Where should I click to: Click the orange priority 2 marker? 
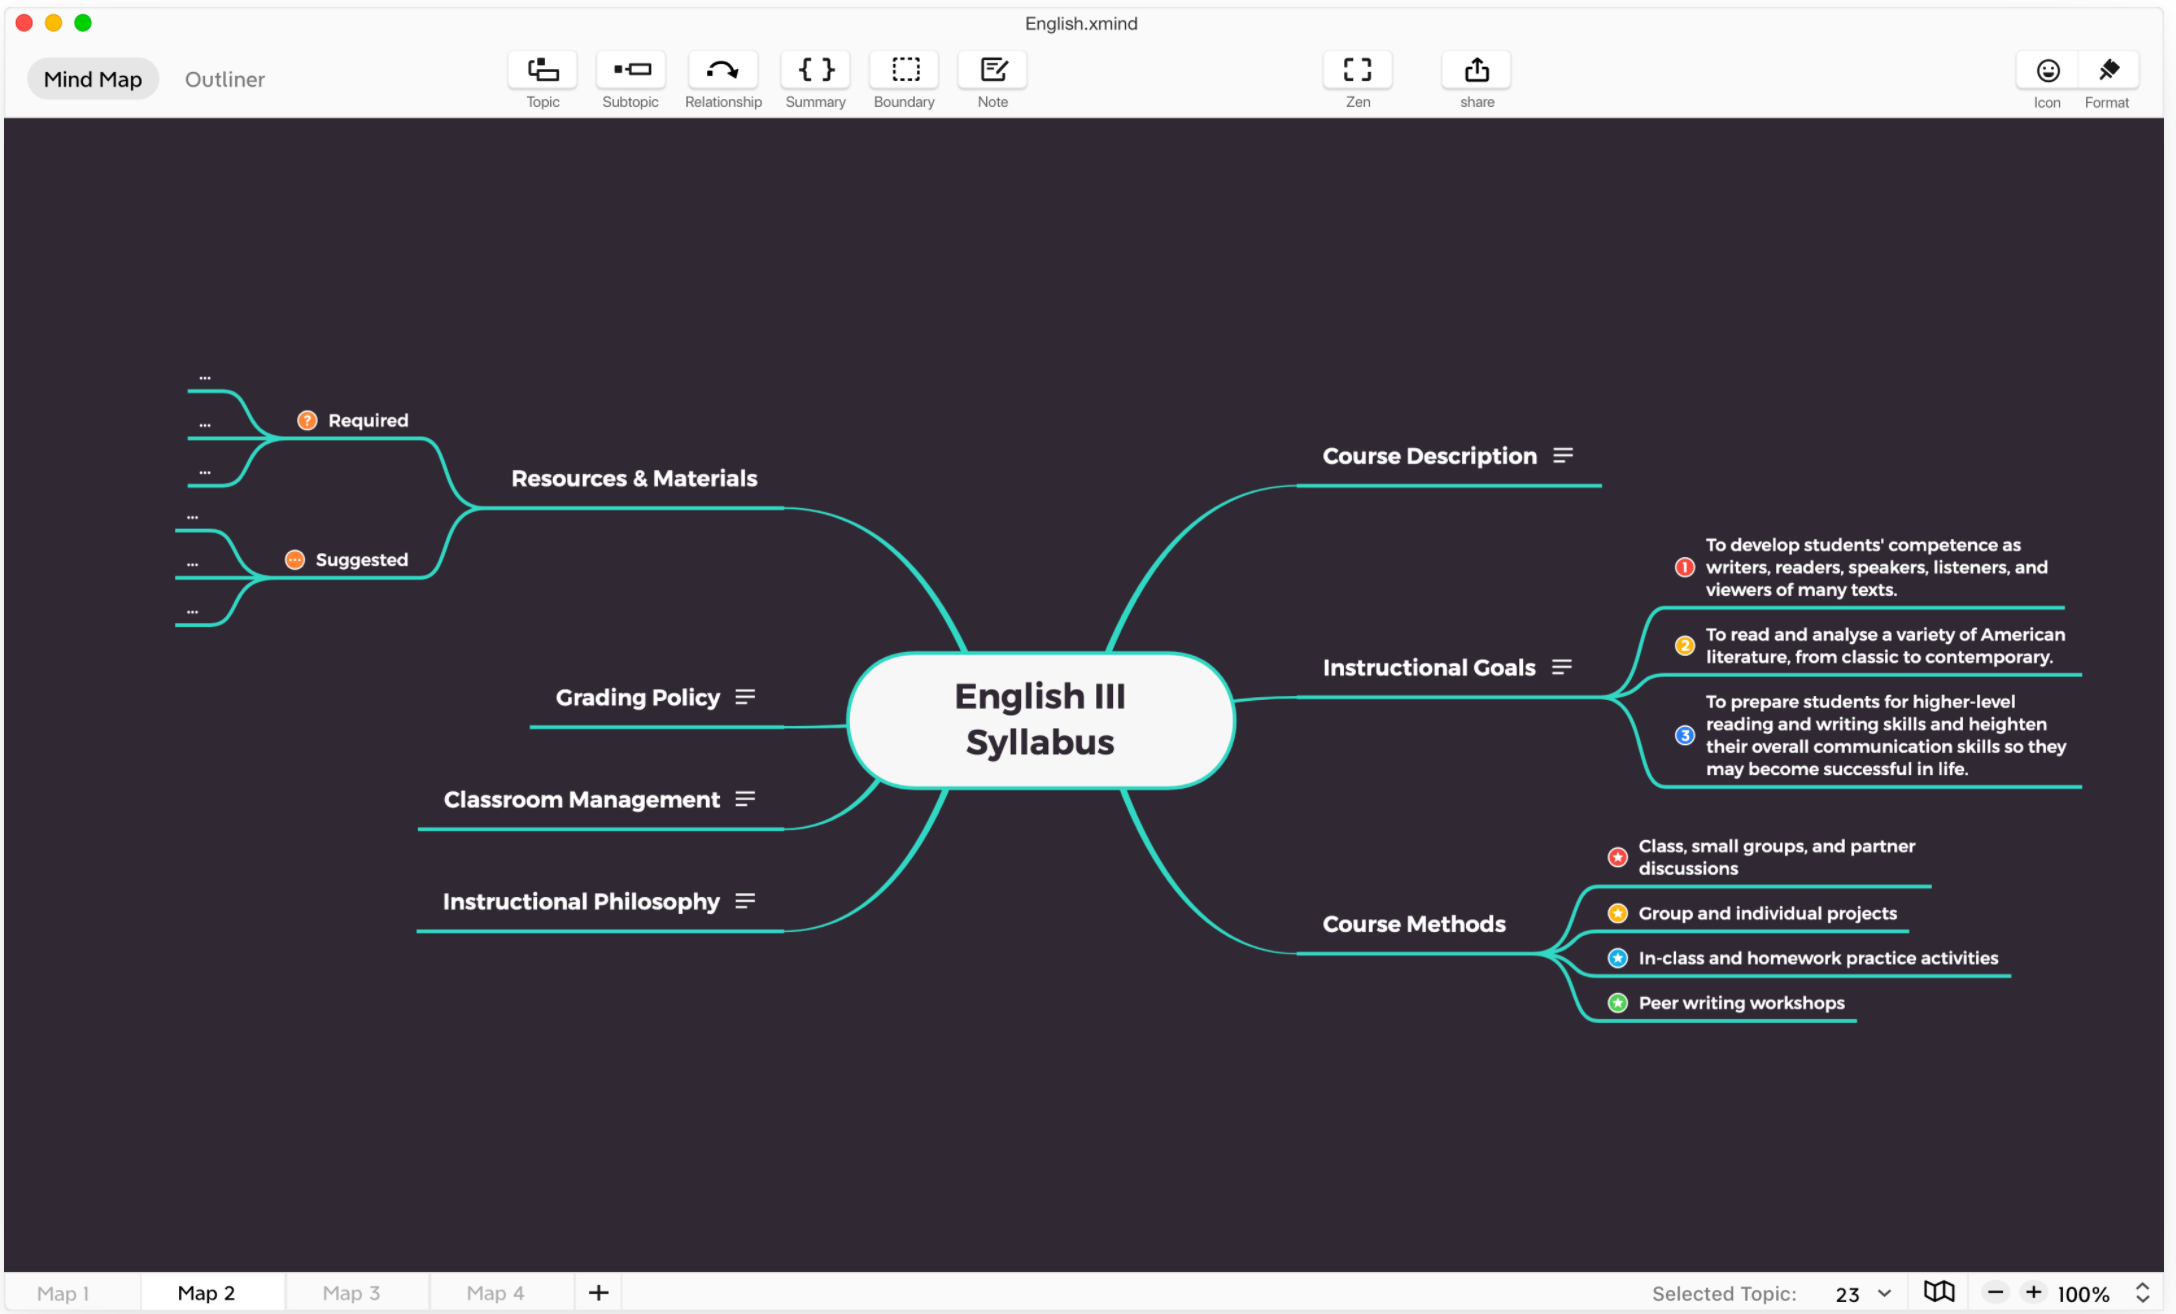click(x=1685, y=645)
